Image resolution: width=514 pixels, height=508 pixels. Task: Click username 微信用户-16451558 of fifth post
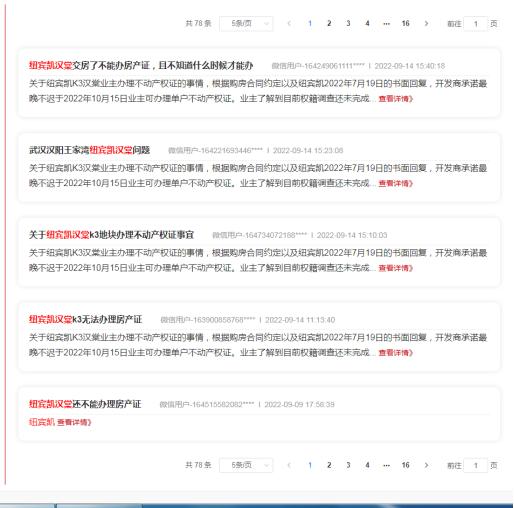[207, 405]
